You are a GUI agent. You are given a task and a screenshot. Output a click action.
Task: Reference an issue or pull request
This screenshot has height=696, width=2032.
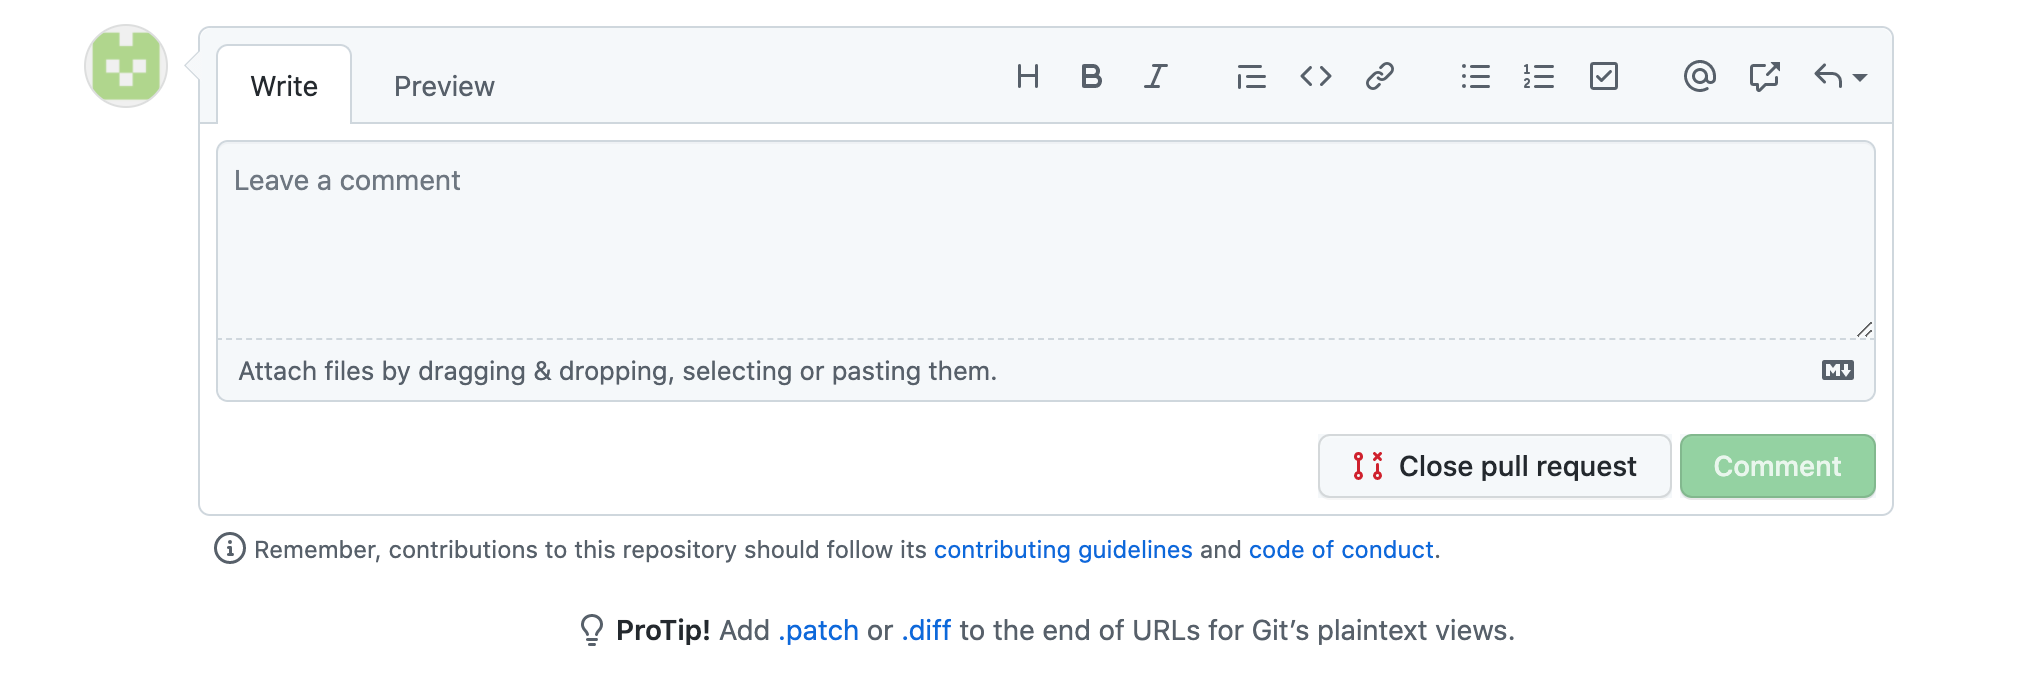[x=1764, y=77]
